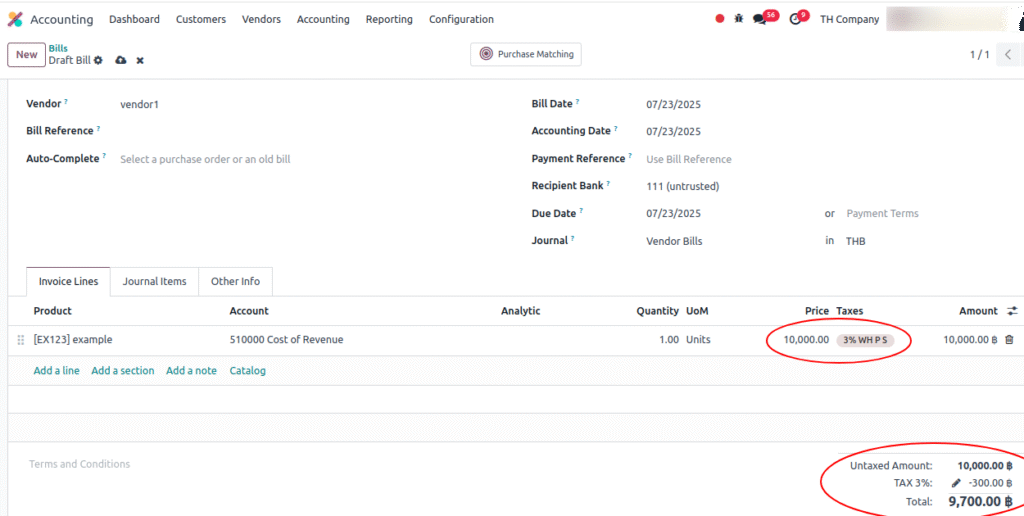The width and height of the screenshot is (1024, 516).
Task: Click the Bill Date help question mark
Action: click(x=577, y=101)
